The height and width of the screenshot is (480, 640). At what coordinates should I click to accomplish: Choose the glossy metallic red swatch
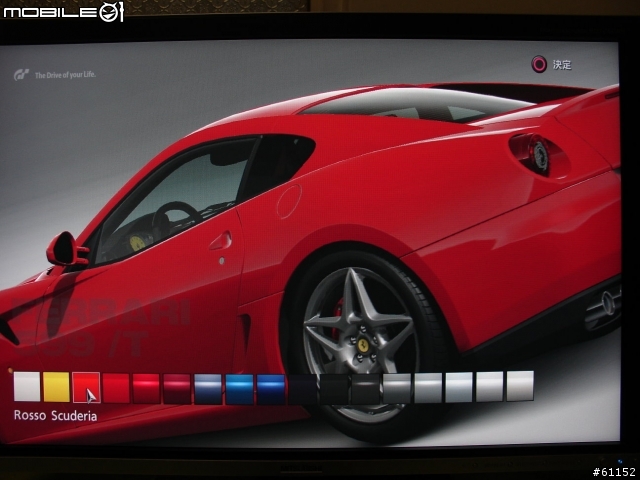pyautogui.click(x=146, y=389)
